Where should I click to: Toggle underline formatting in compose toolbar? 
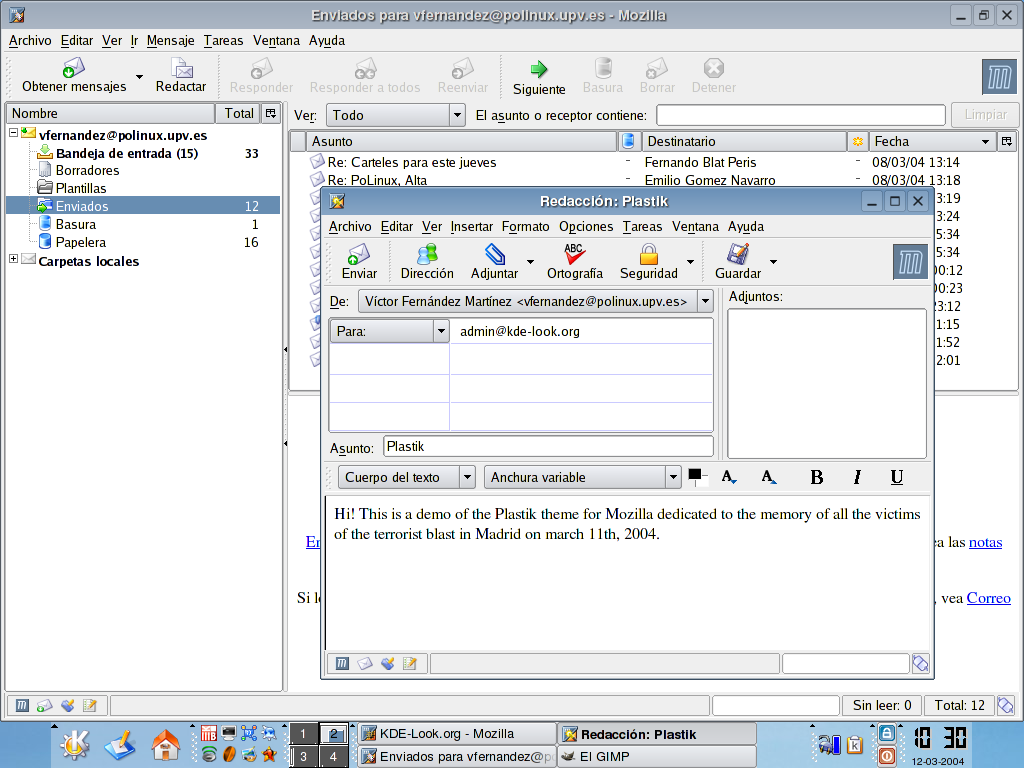coord(897,477)
